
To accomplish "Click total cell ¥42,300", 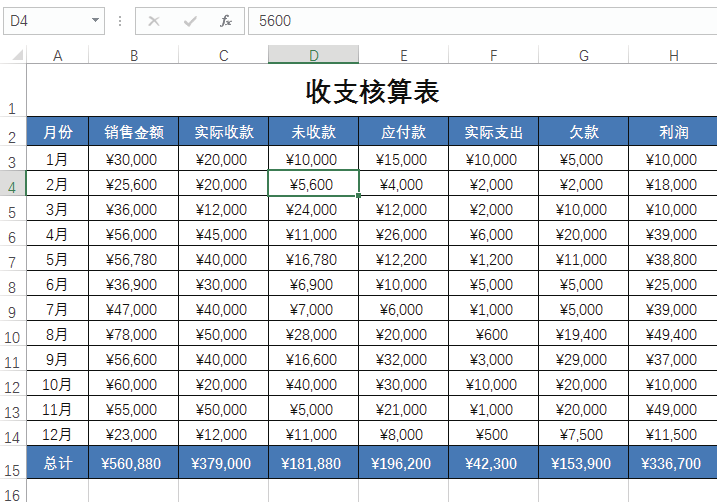I will click(494, 463).
